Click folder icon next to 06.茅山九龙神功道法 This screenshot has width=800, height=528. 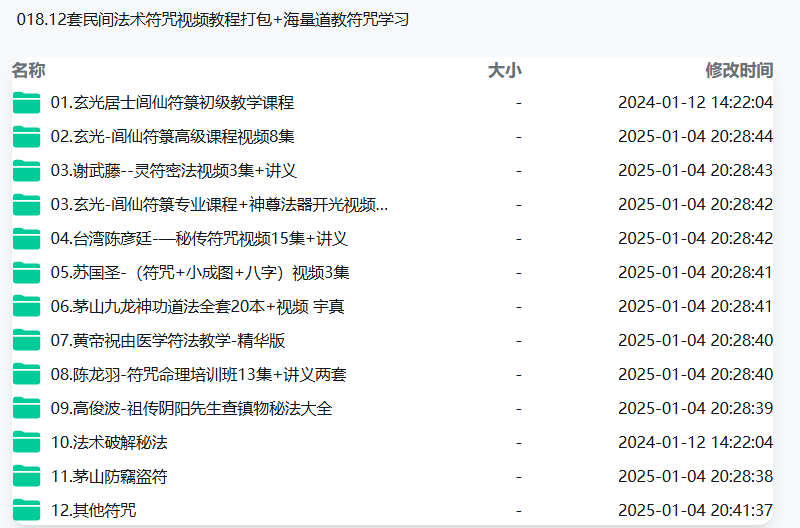26,307
